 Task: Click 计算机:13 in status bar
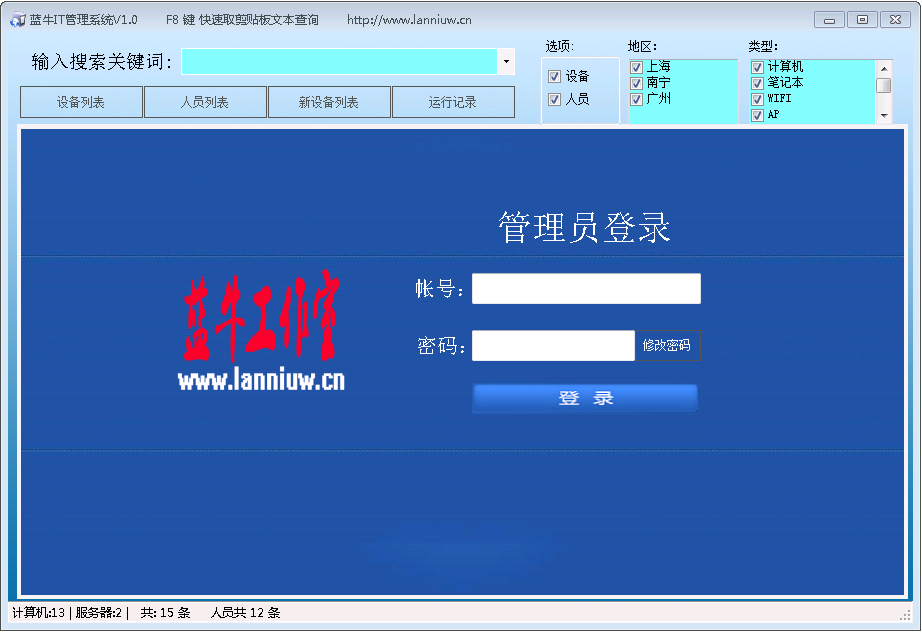39,613
